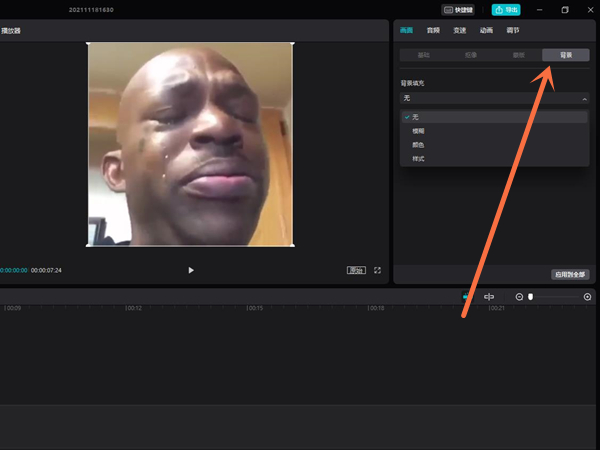Pick 样式 style from background list
The height and width of the screenshot is (450, 600).
click(x=418, y=159)
